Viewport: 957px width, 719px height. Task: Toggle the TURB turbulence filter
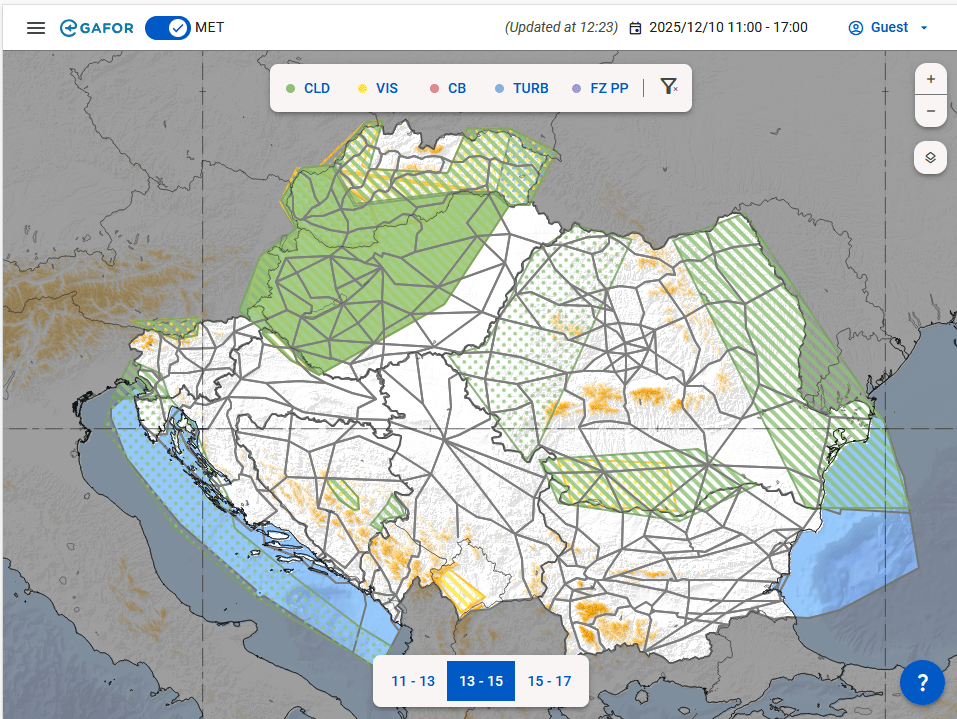pyautogui.click(x=521, y=88)
